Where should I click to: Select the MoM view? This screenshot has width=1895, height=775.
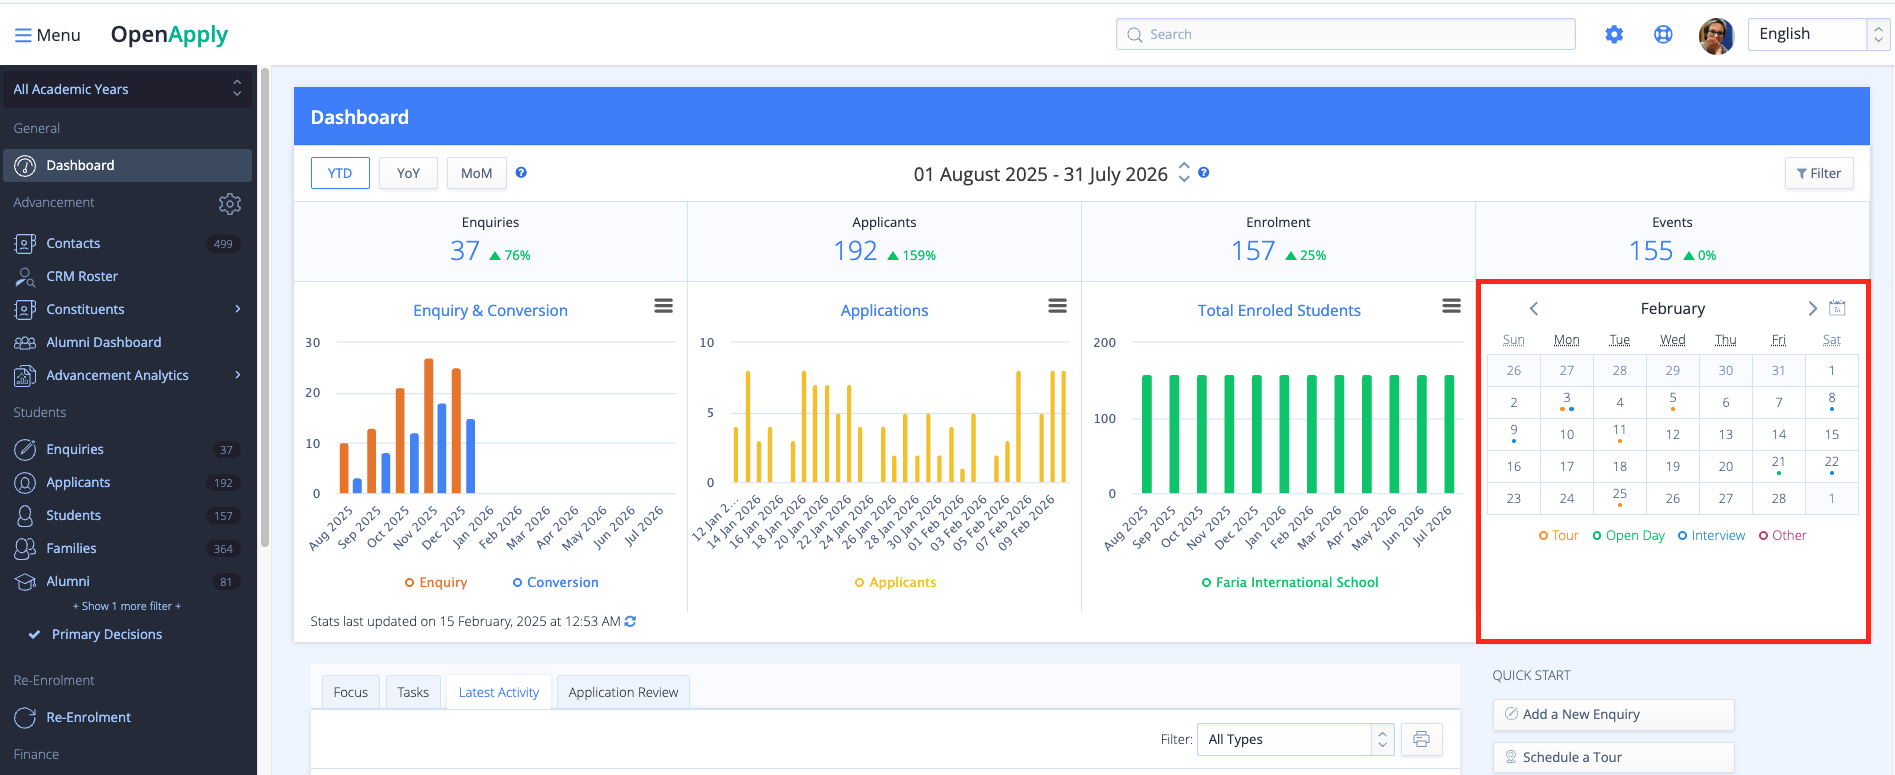click(476, 173)
